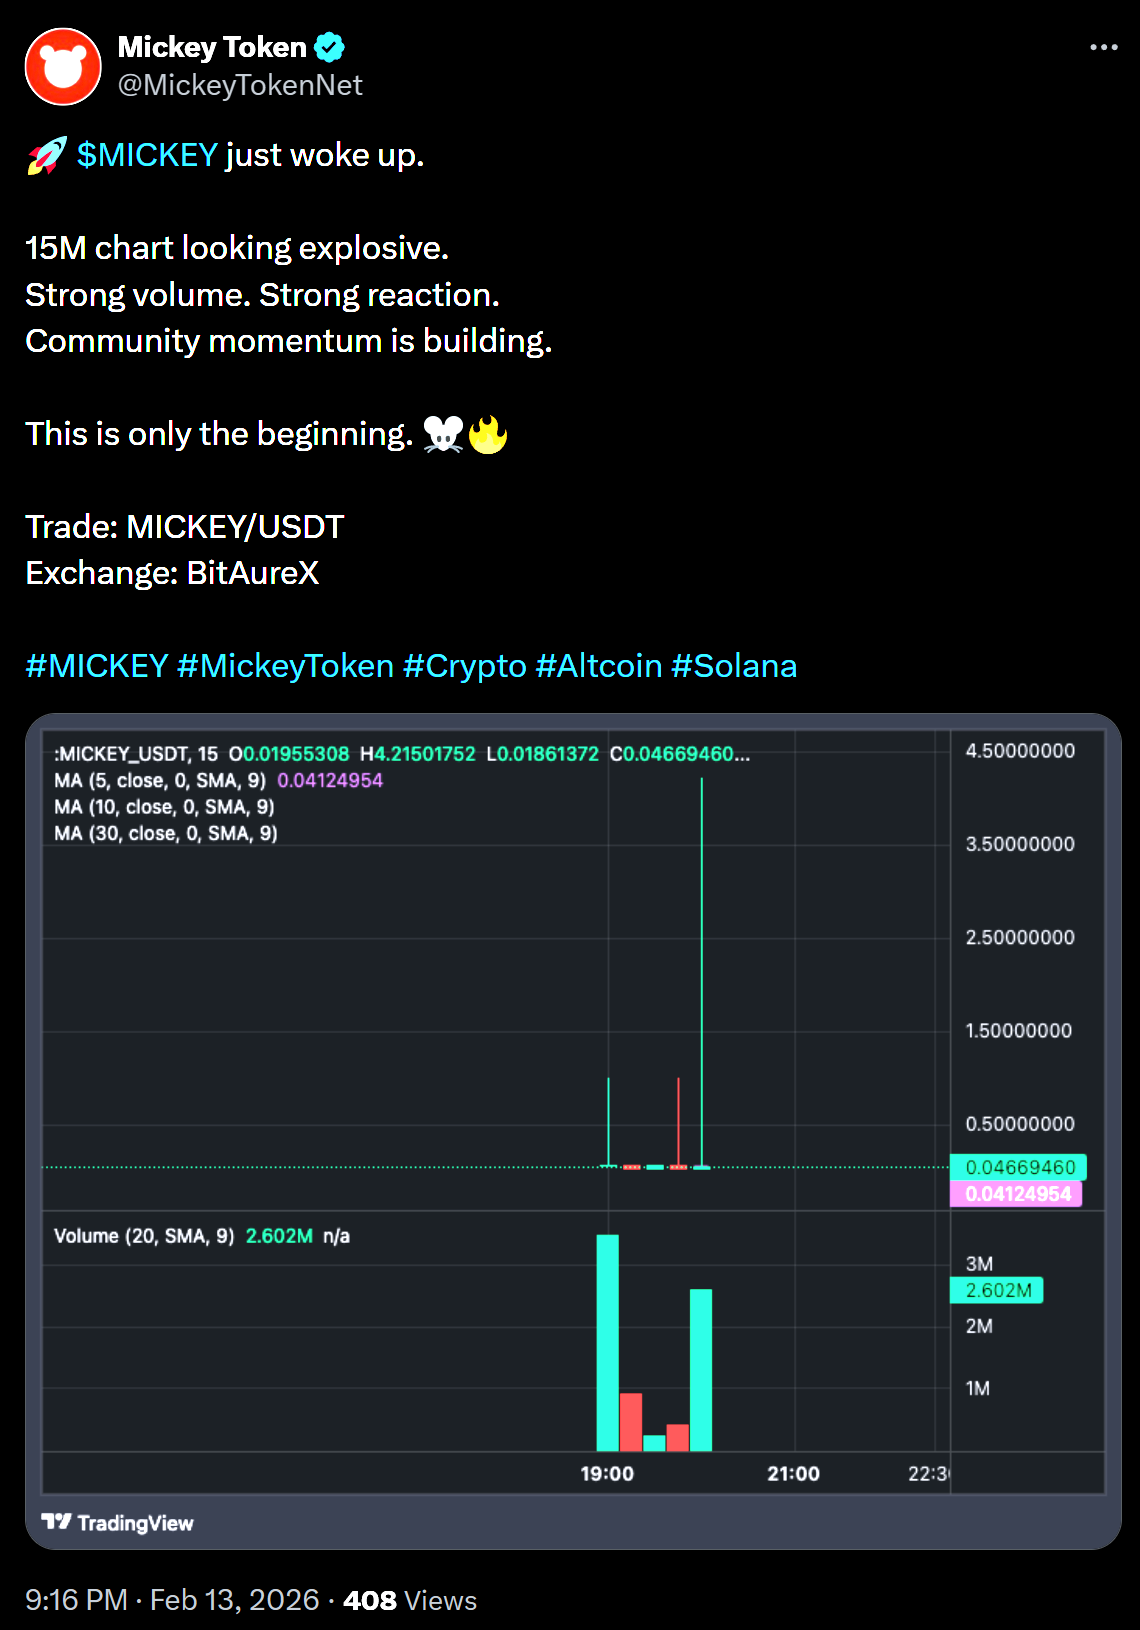Click the pink 0.04124954 MA label
The image size is (1140, 1630).
click(1016, 1194)
